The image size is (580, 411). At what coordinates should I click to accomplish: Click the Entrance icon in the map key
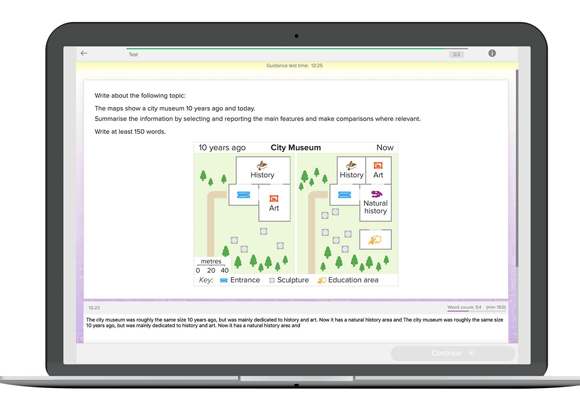[223, 280]
